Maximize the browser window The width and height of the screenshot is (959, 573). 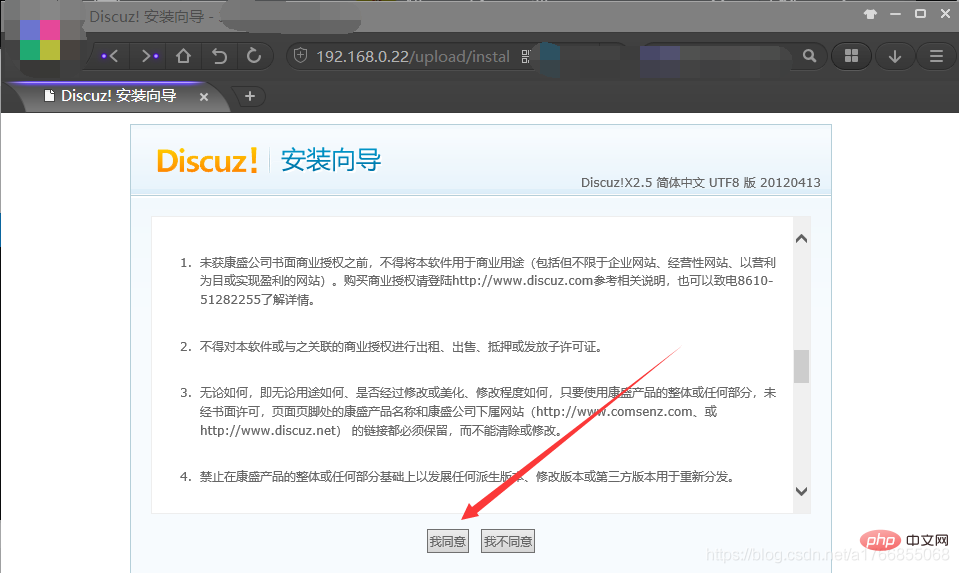[x=920, y=13]
